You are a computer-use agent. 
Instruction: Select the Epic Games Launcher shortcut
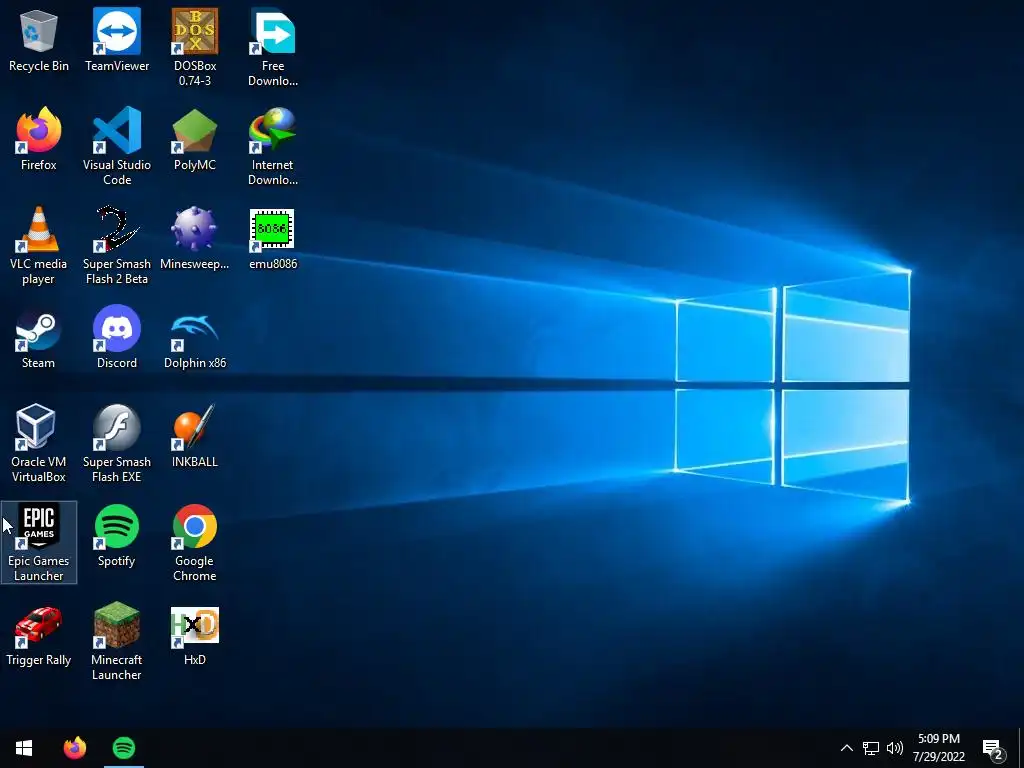coord(39,543)
